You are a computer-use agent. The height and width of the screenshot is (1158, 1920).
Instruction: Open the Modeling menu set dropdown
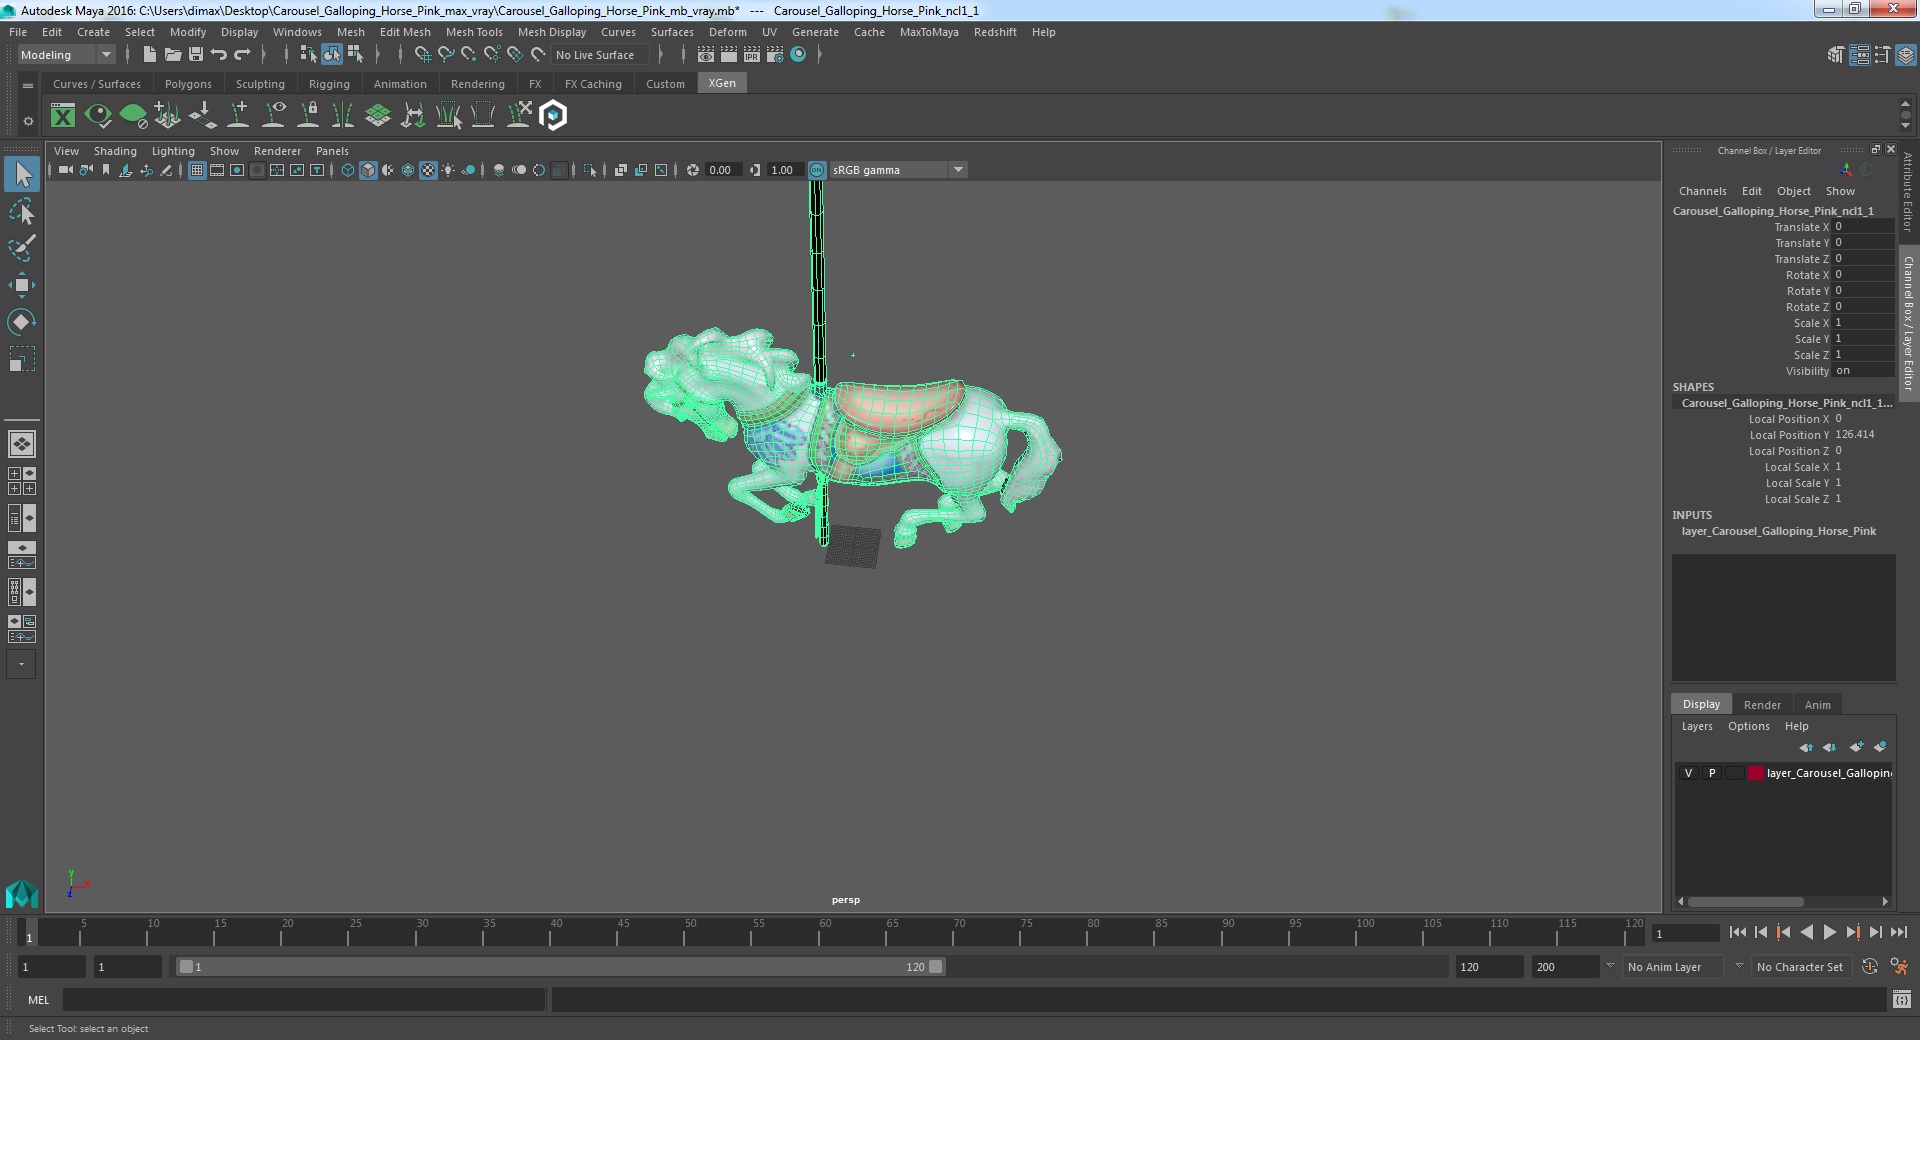[x=66, y=55]
